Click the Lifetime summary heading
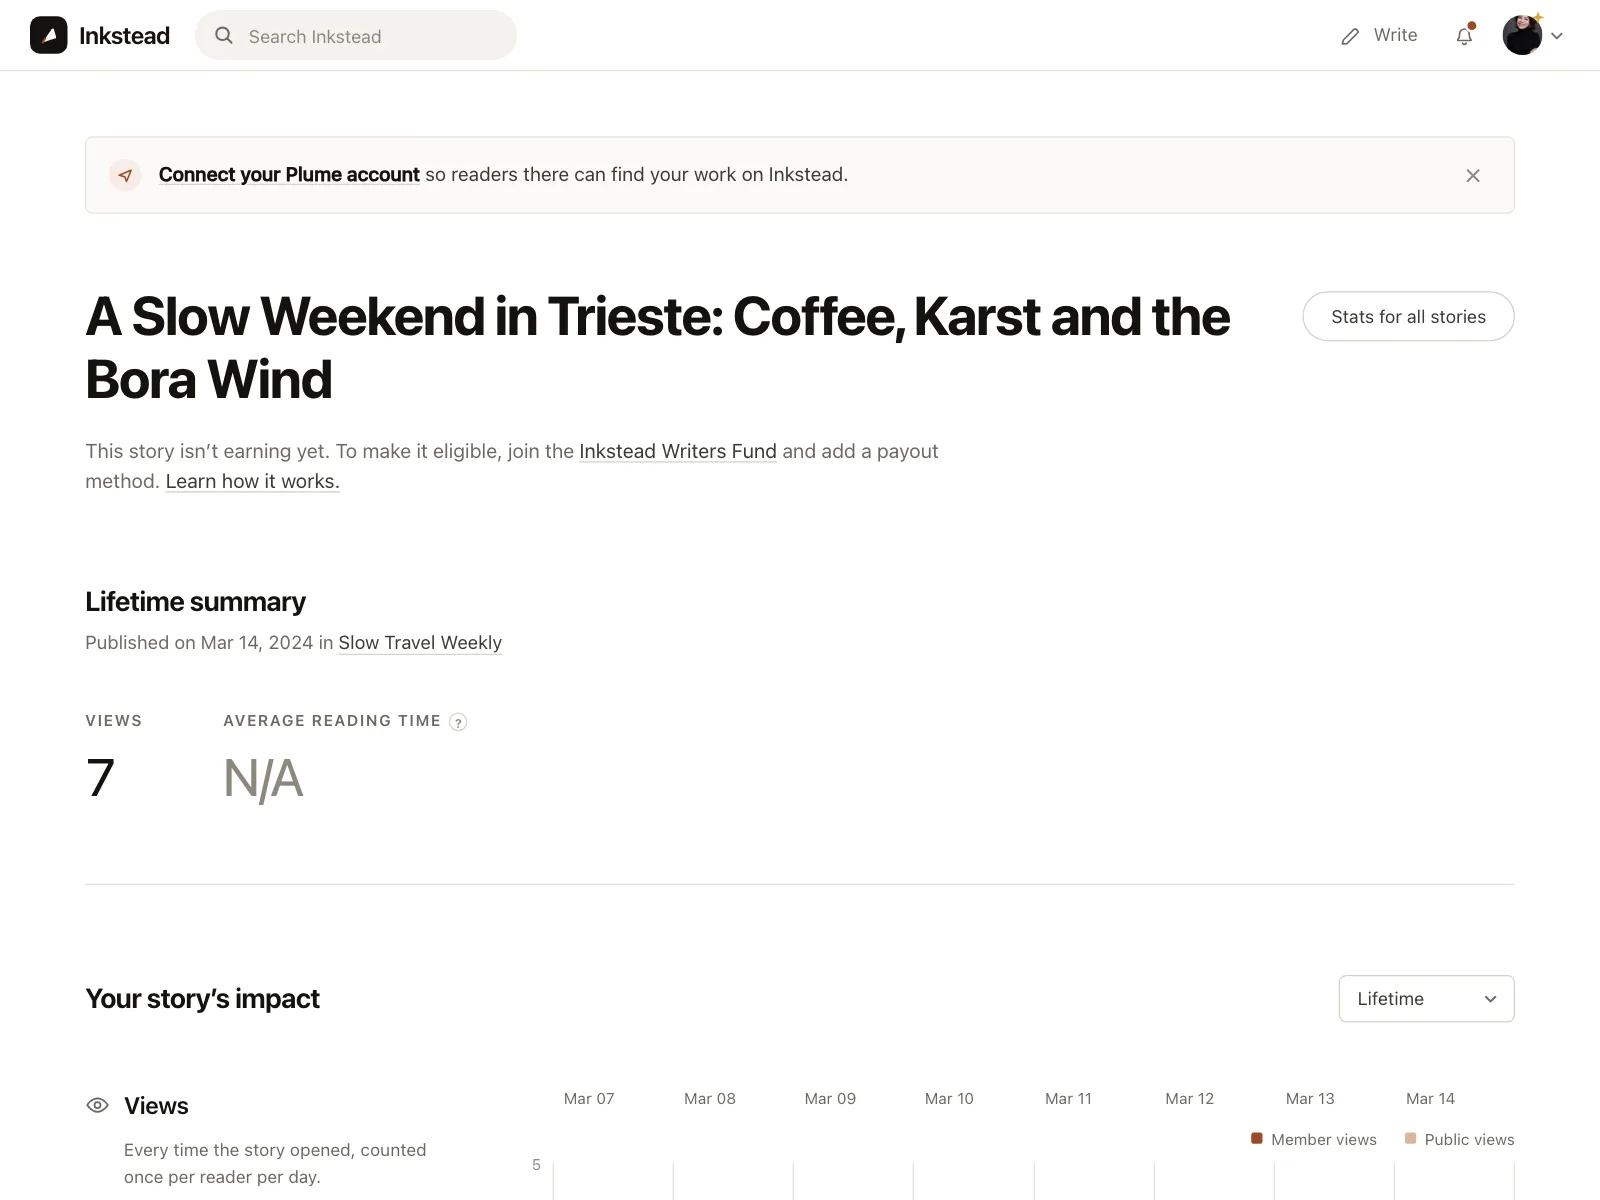 [x=195, y=602]
